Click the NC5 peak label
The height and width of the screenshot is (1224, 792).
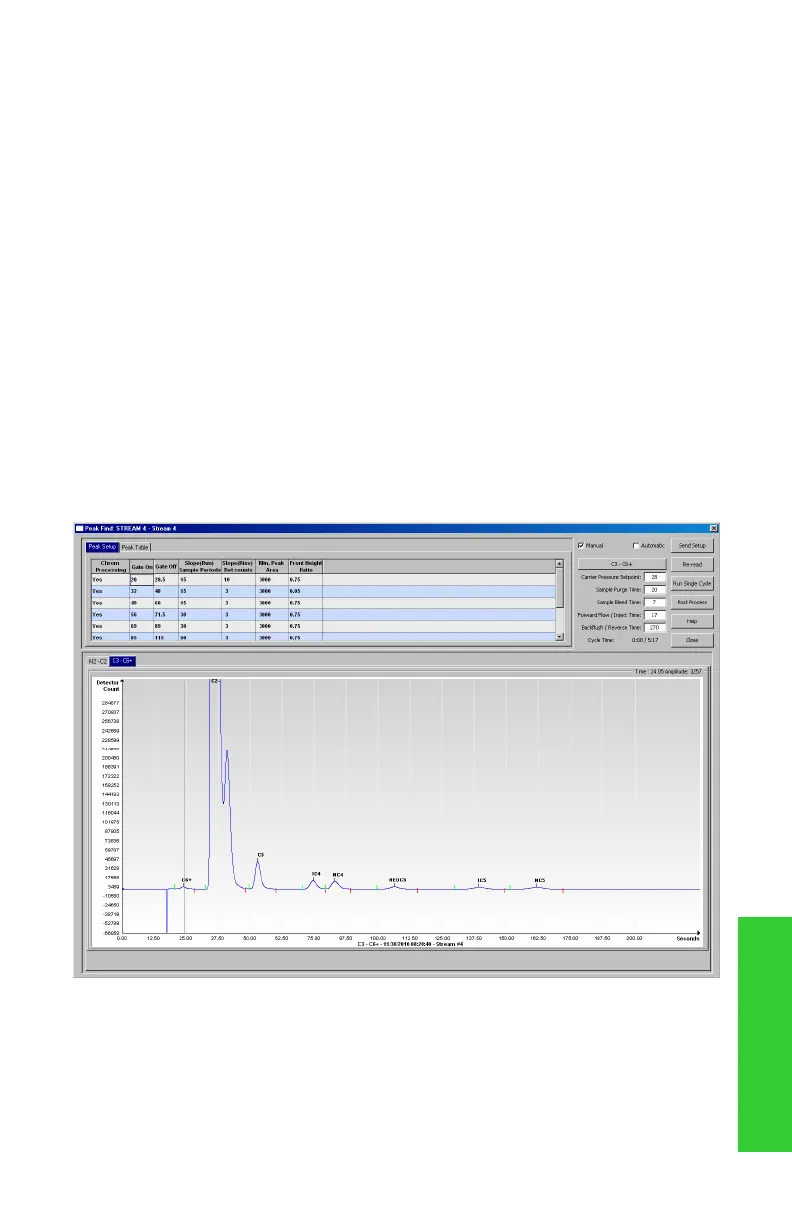(x=539, y=880)
